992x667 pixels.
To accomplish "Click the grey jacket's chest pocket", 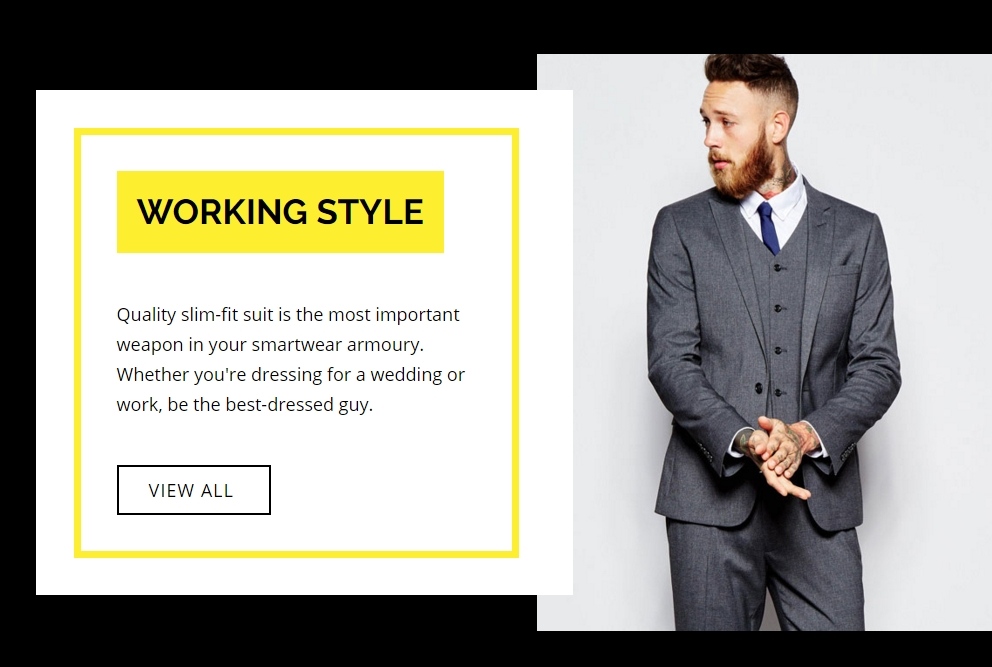I will (x=845, y=270).
